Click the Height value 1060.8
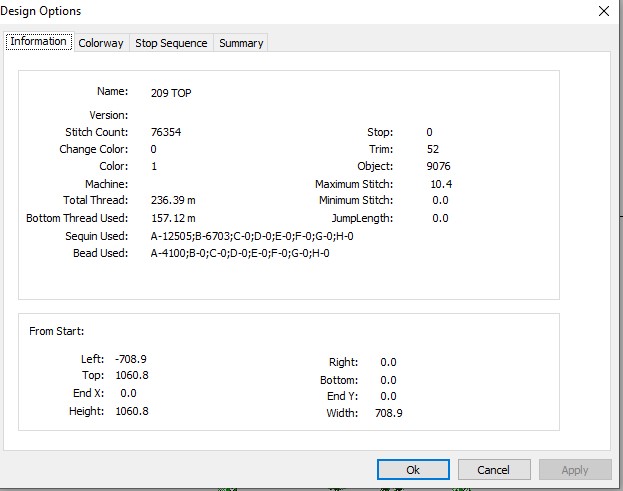The image size is (623, 491). (132, 411)
